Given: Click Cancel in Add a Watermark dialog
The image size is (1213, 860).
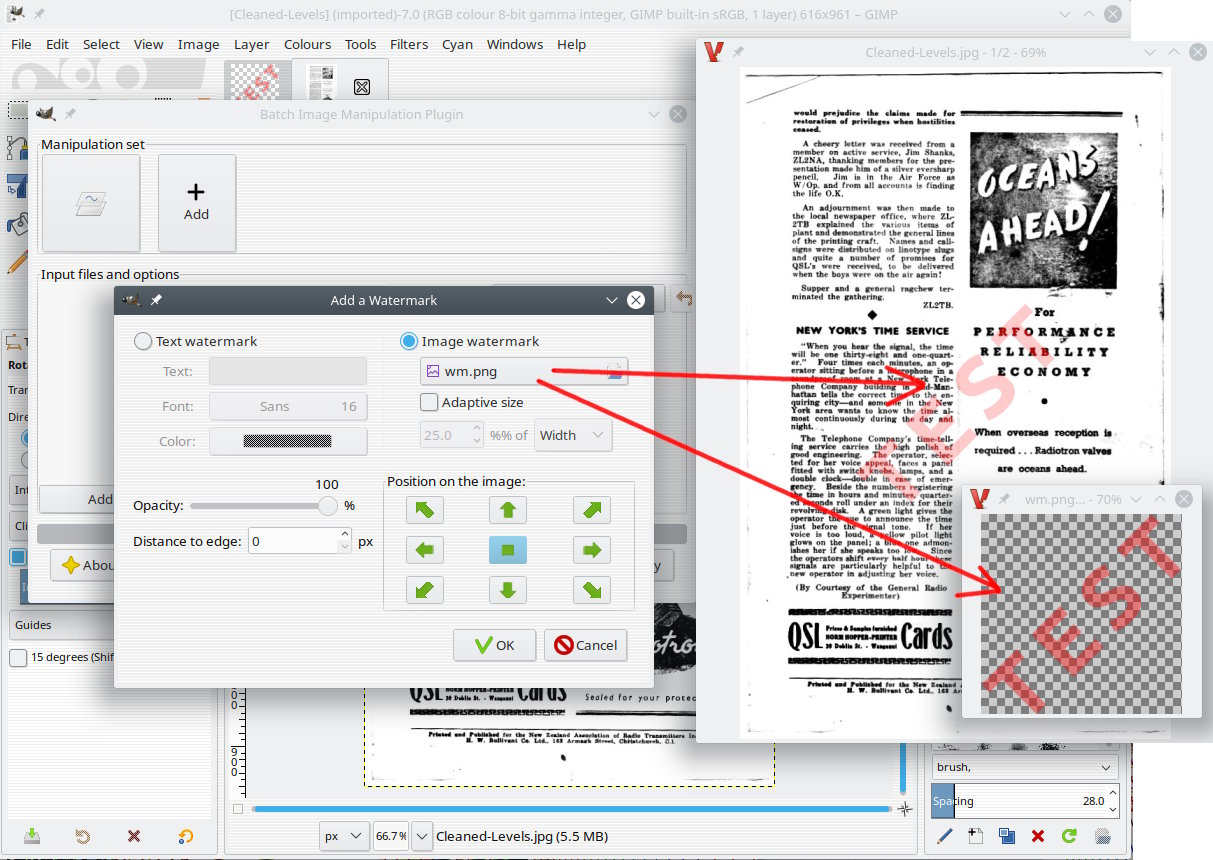Looking at the screenshot, I should [585, 645].
